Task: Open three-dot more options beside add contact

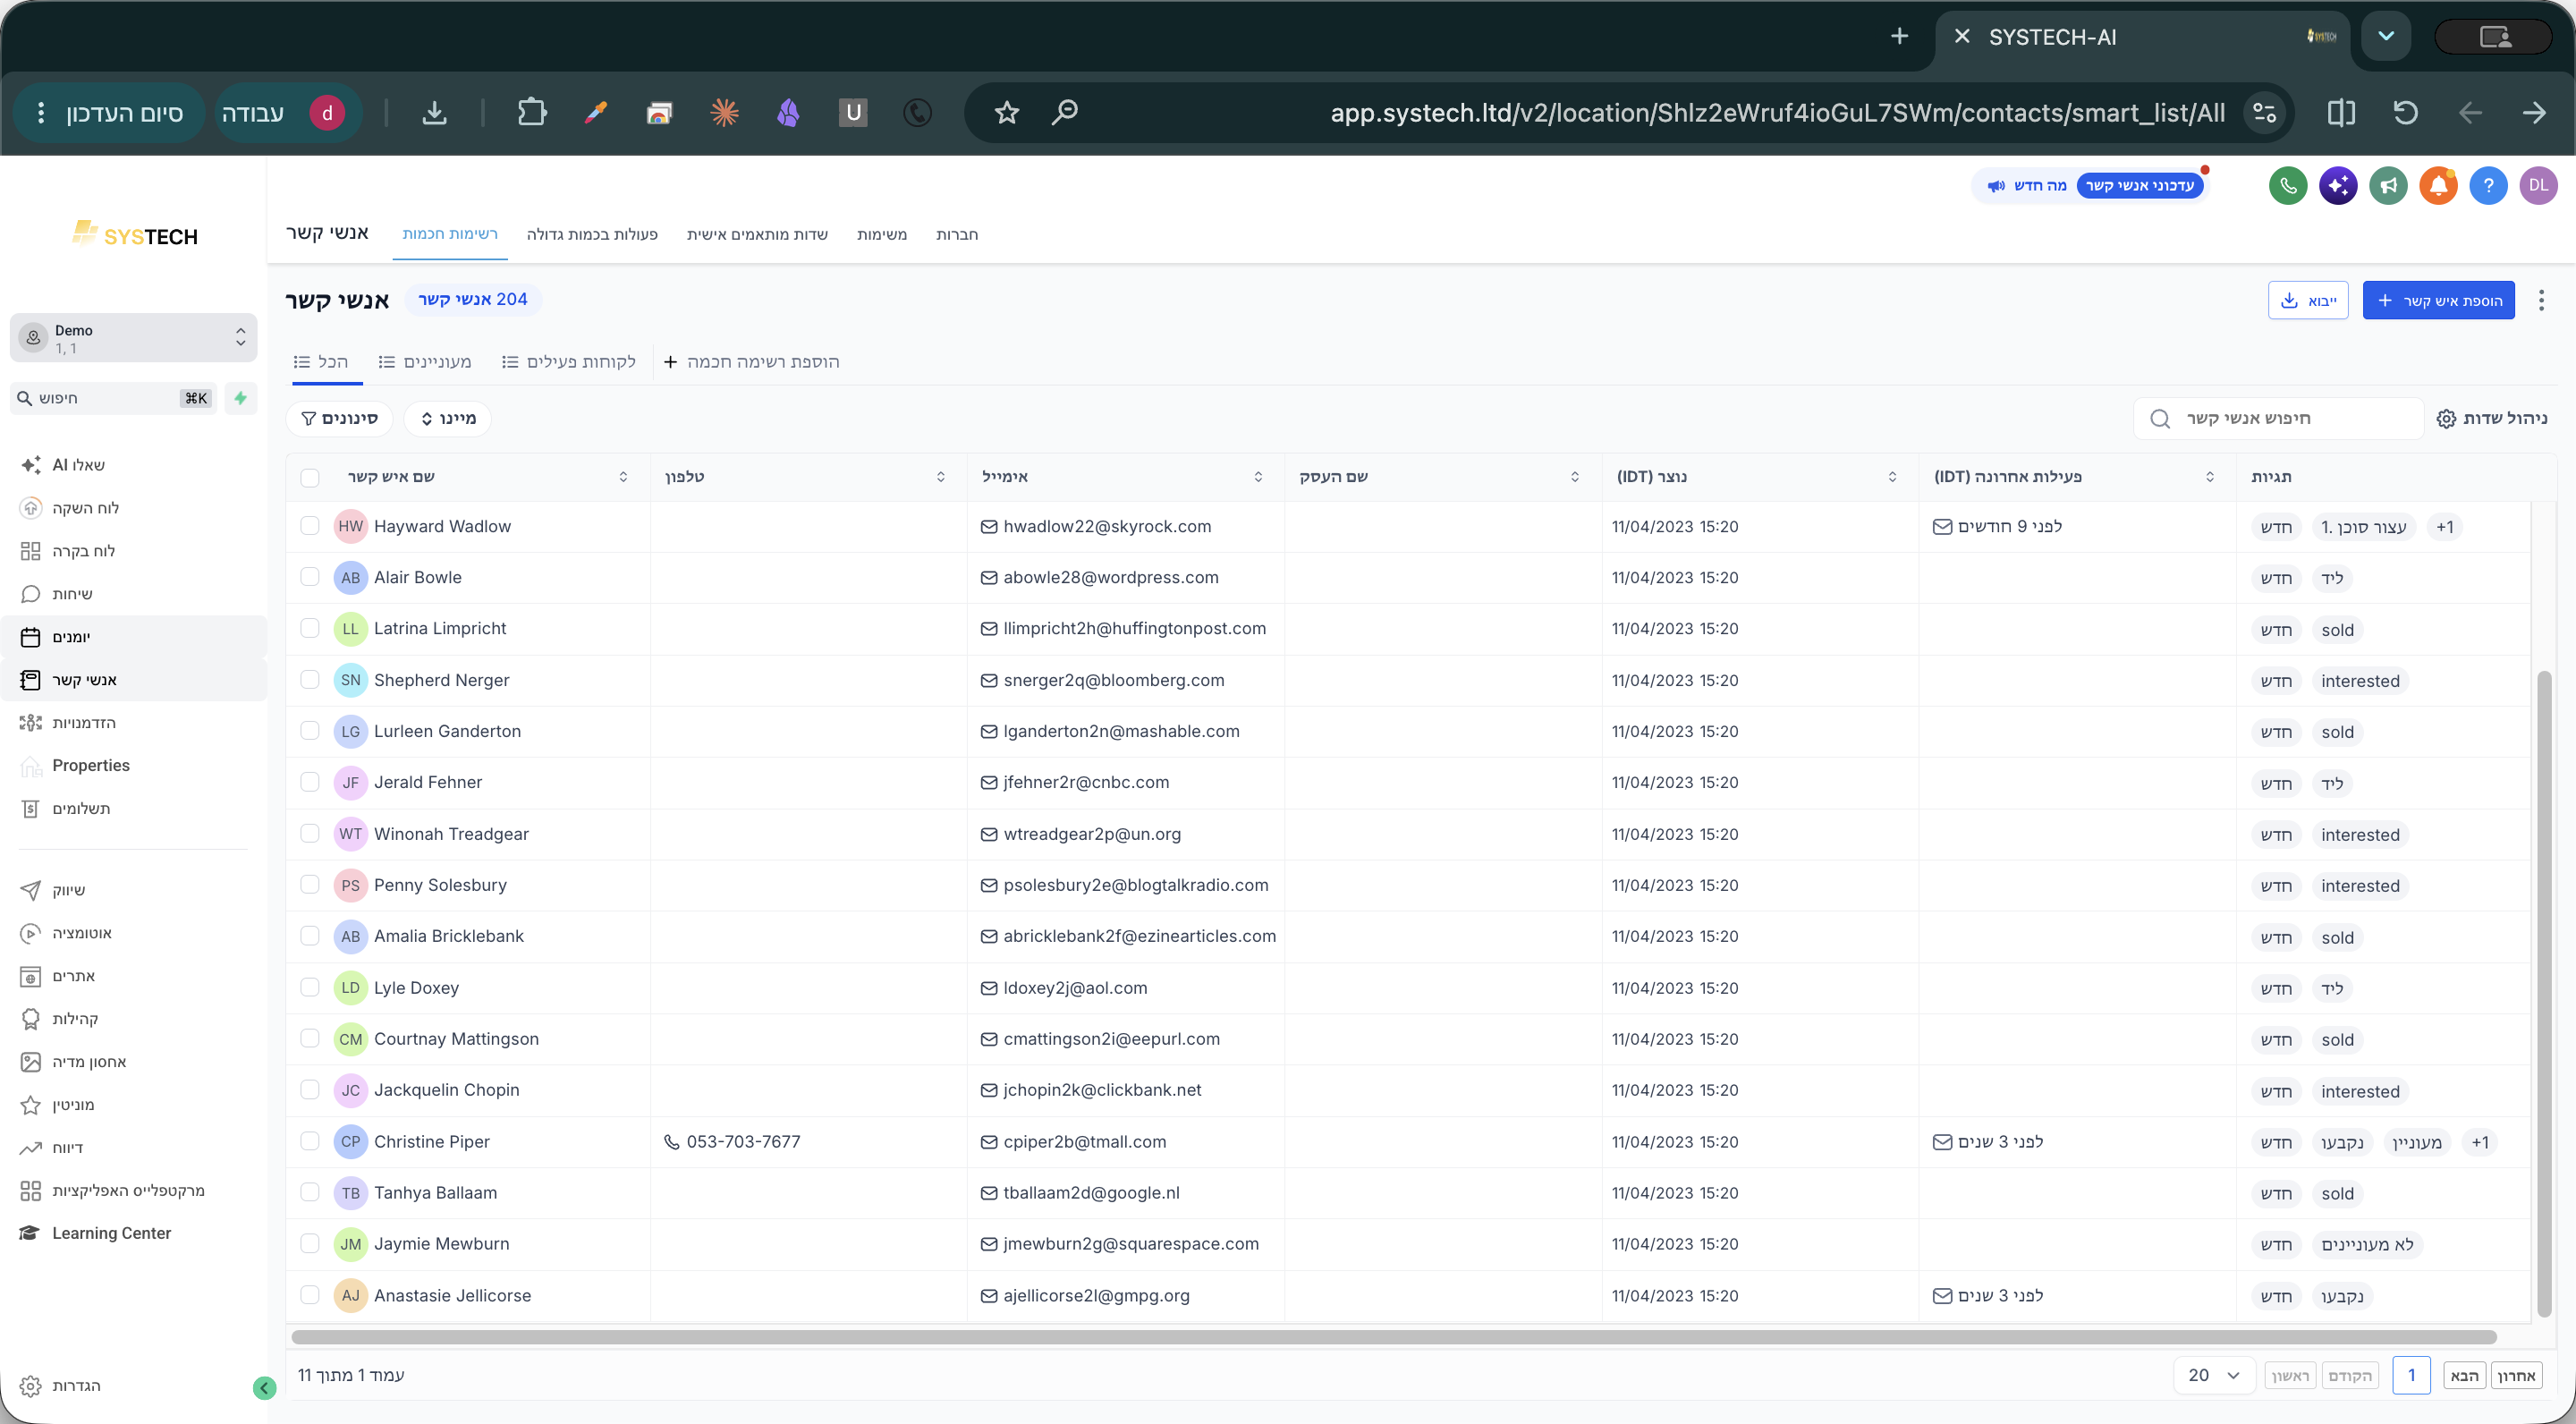Action: (x=2541, y=301)
